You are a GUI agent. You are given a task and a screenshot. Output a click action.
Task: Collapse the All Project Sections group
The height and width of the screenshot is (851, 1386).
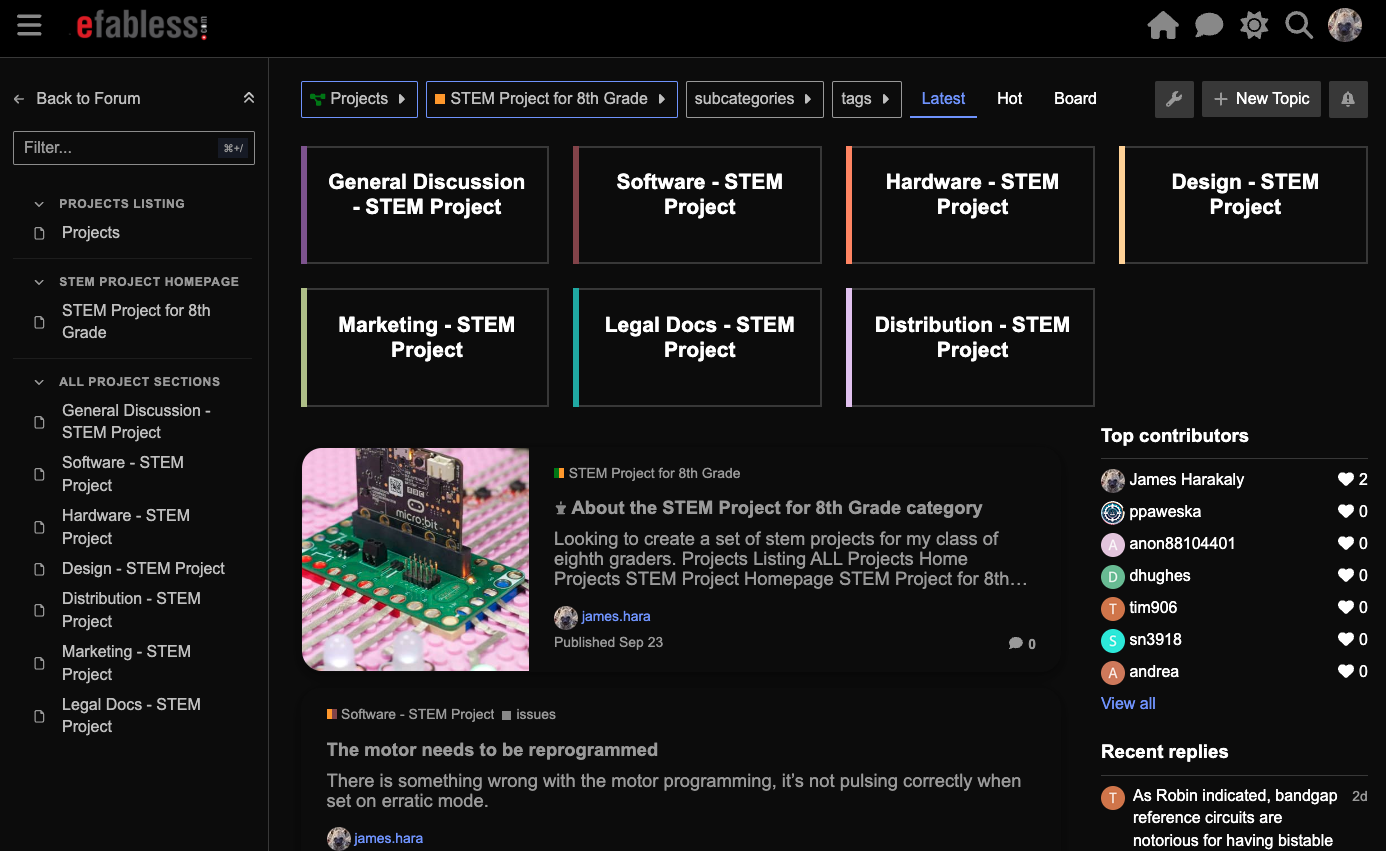(x=40, y=382)
